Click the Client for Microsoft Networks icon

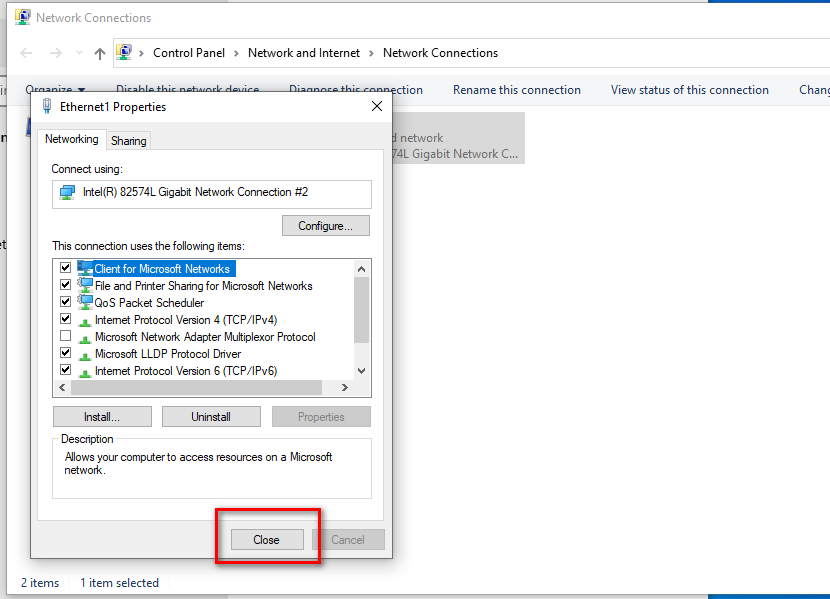click(85, 268)
